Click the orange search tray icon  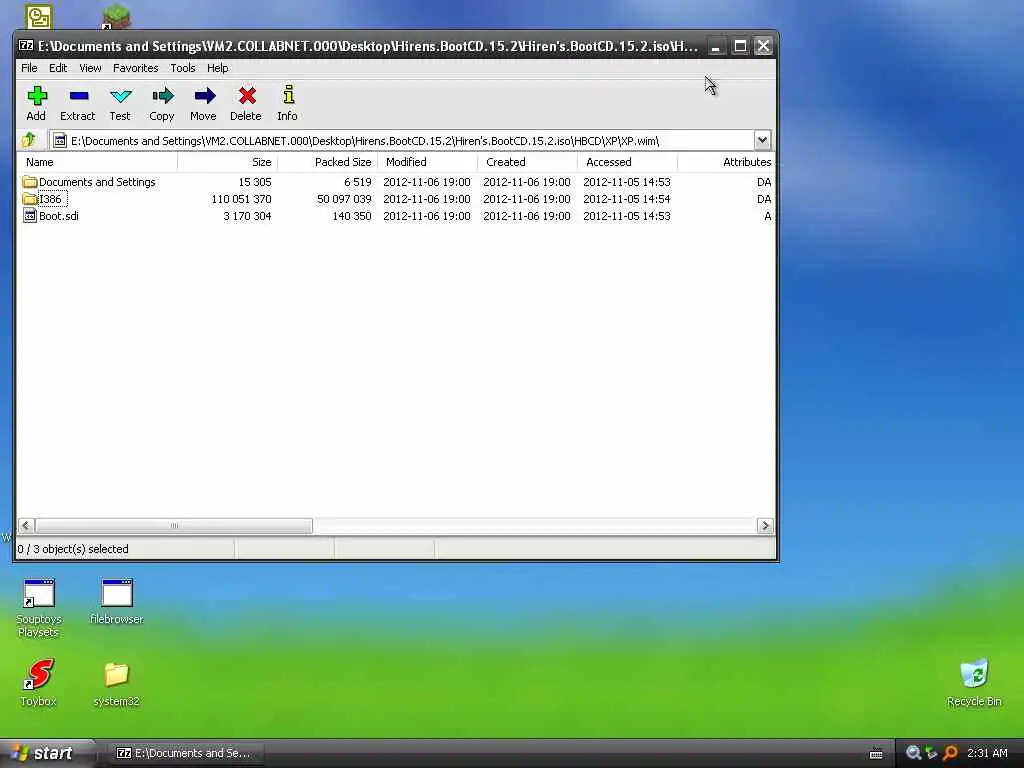tap(950, 753)
